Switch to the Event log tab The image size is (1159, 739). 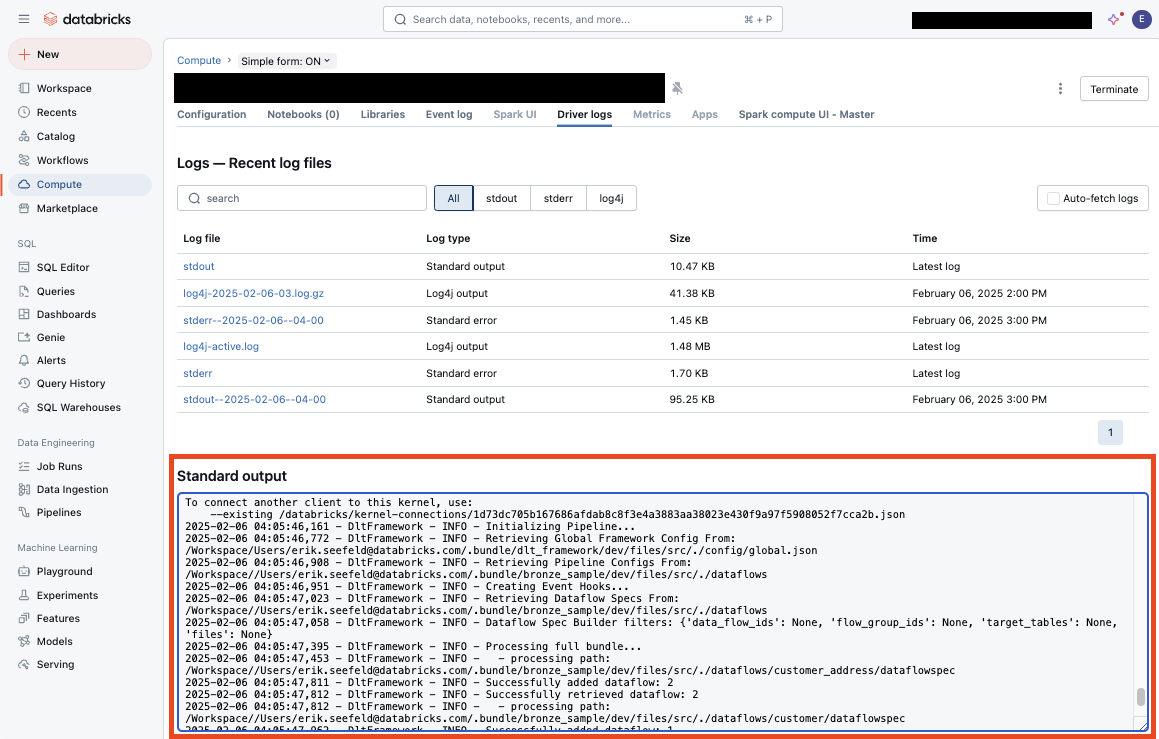(x=449, y=114)
